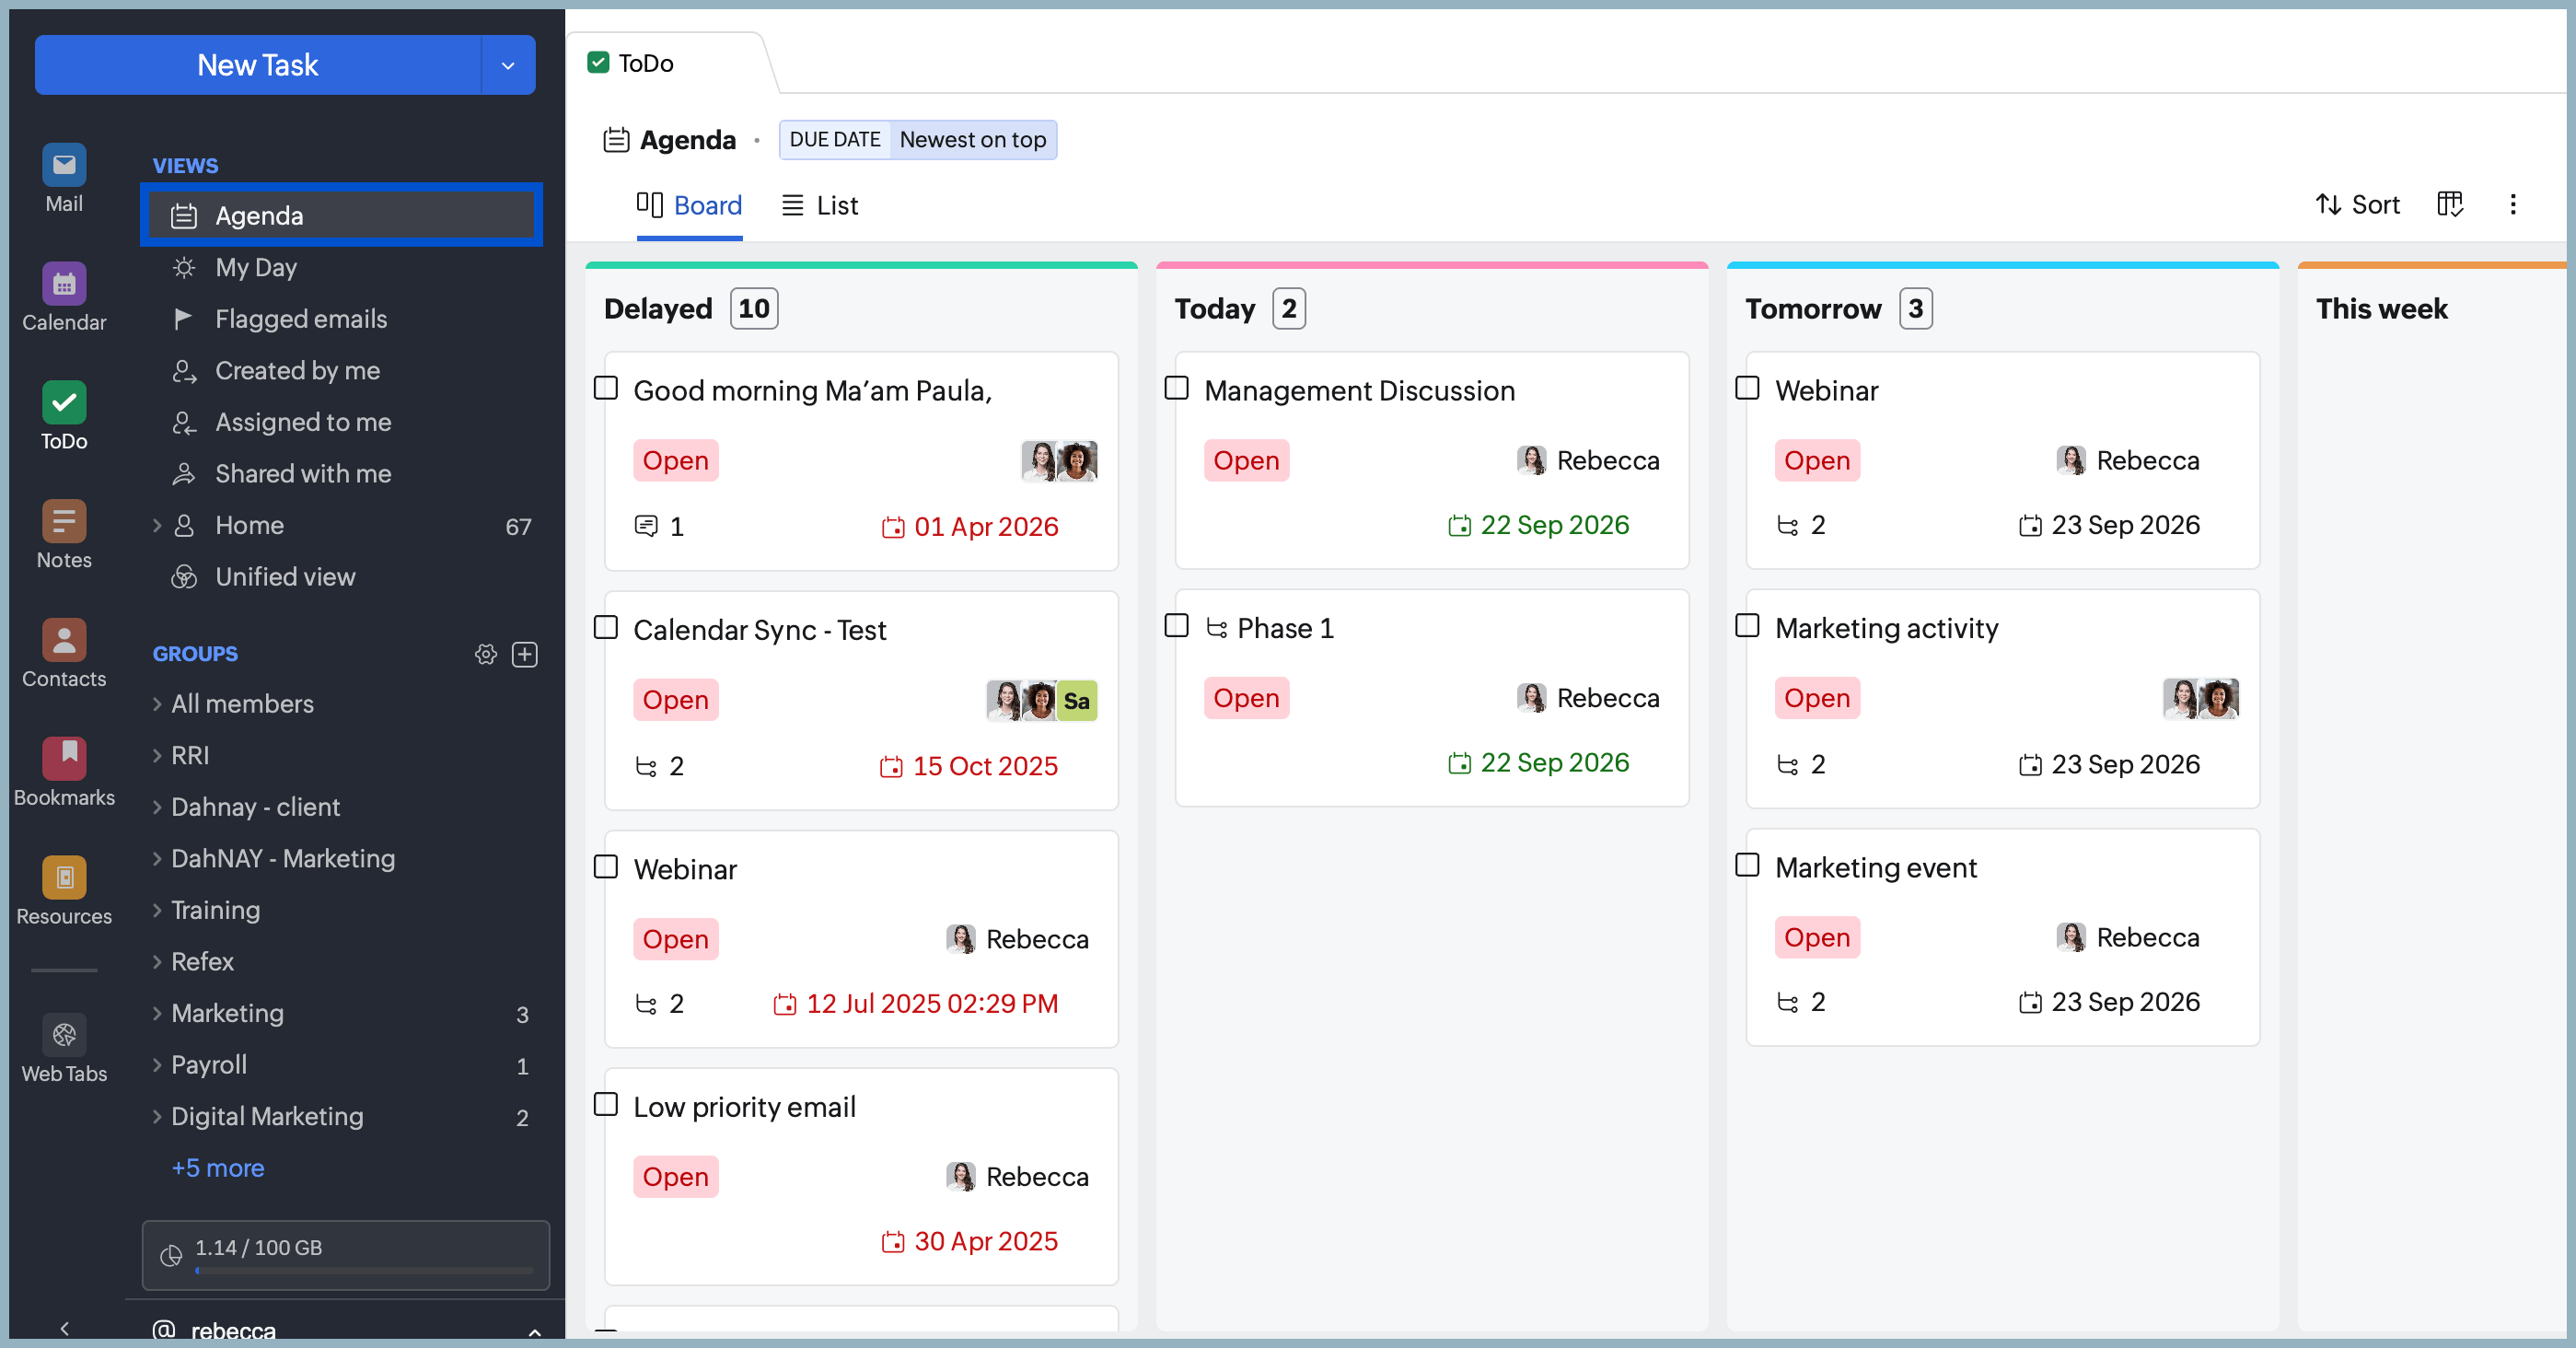Screen dimensions: 2576x1348
Task: Expand the Home view
Action: click(157, 525)
